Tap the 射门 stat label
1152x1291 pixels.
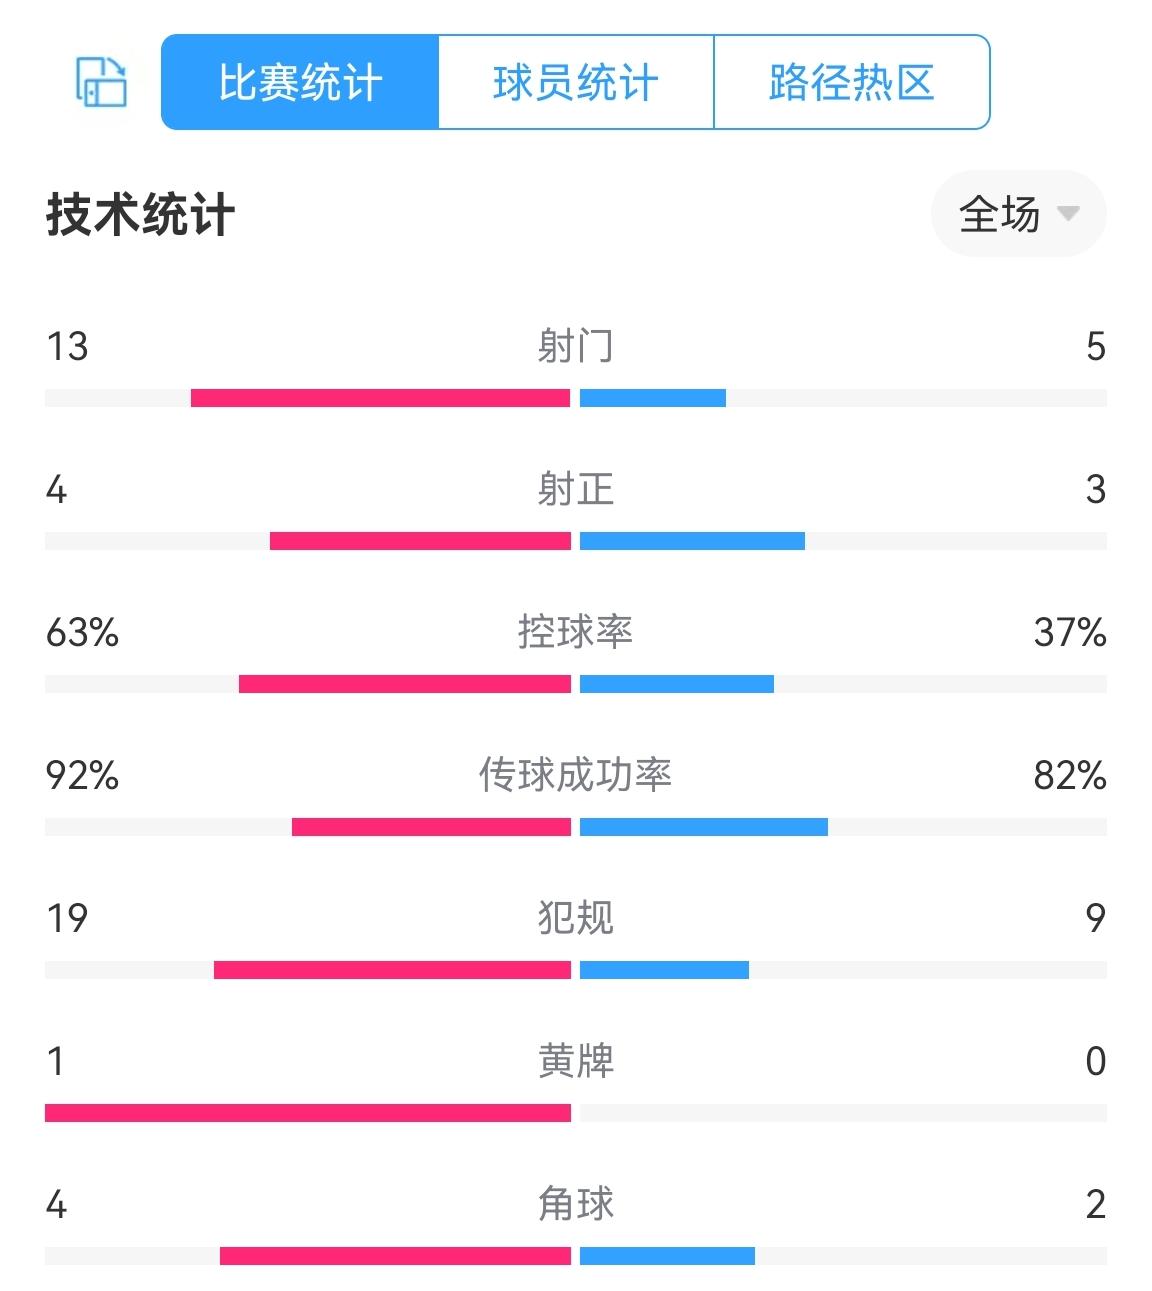click(x=575, y=346)
